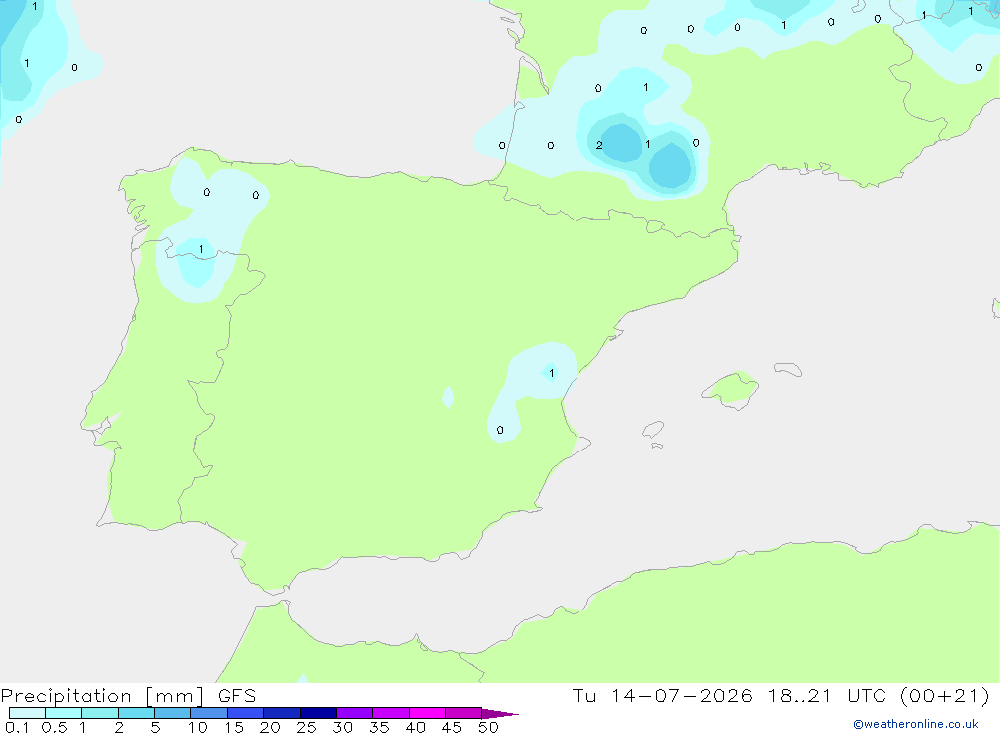Click the '2' precipitation value over southern France
Image resolution: width=1000 pixels, height=733 pixels.
tap(599, 145)
